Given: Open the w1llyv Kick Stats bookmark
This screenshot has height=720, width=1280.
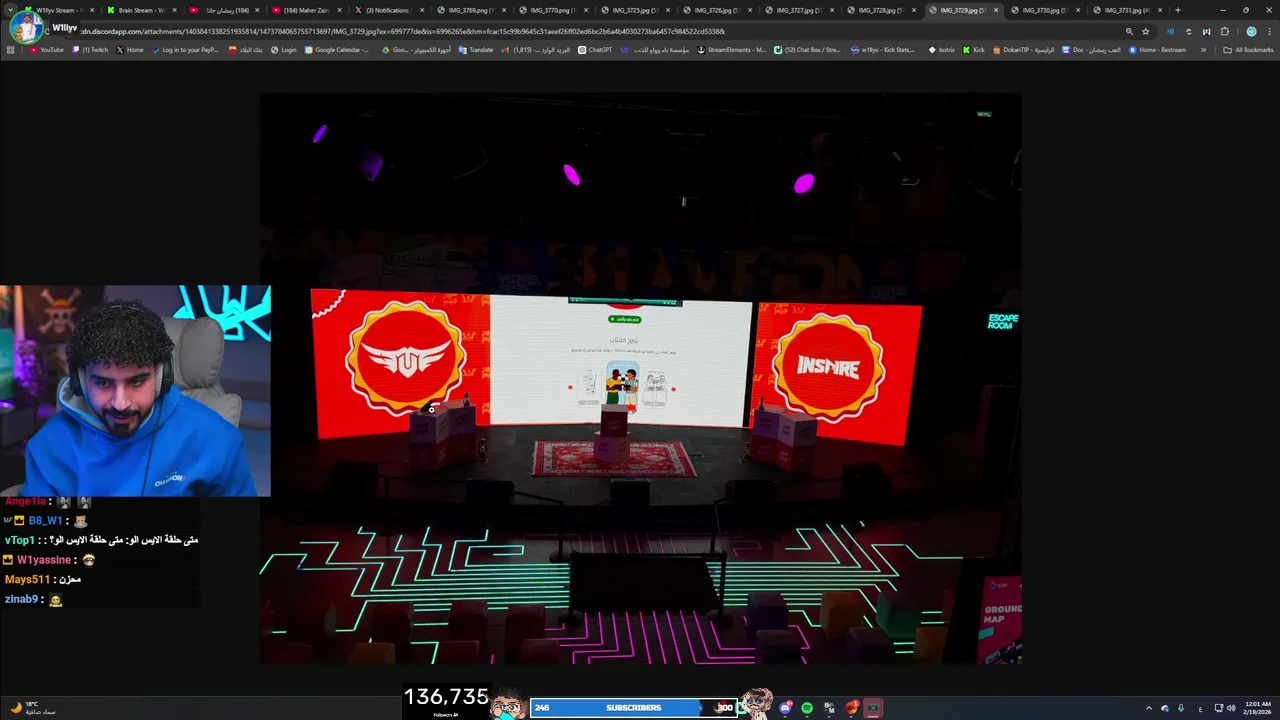Looking at the screenshot, I should pos(882,50).
